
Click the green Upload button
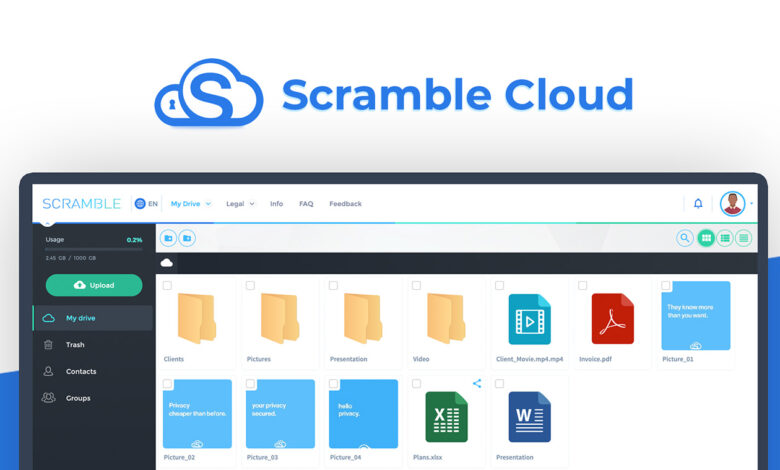(x=94, y=285)
